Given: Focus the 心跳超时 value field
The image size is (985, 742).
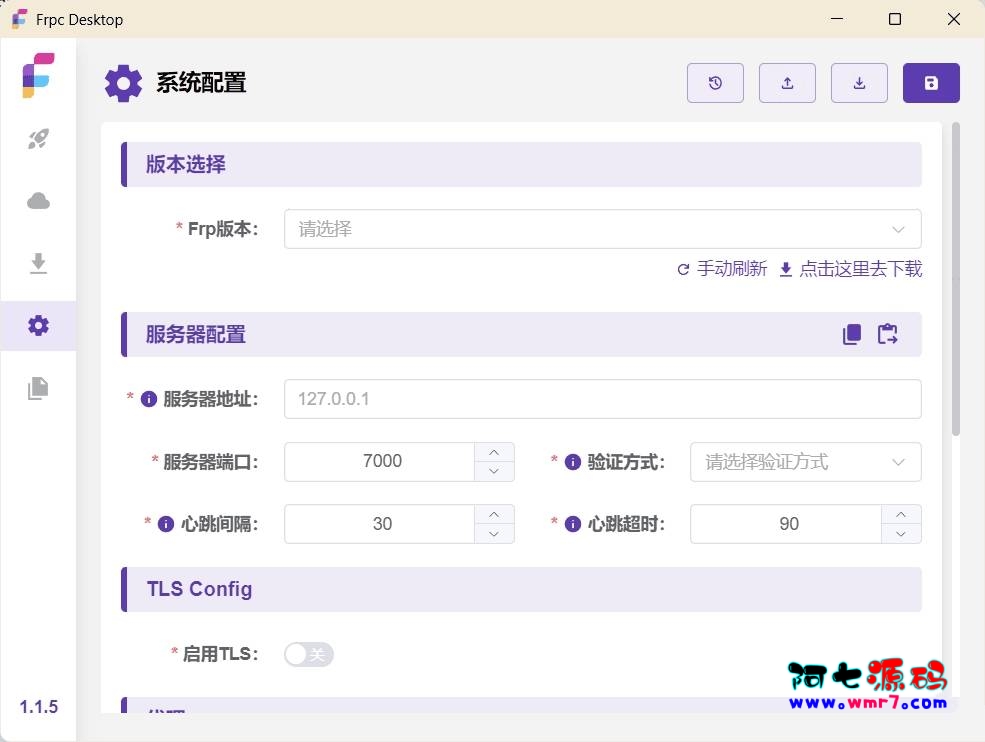Looking at the screenshot, I should point(786,524).
